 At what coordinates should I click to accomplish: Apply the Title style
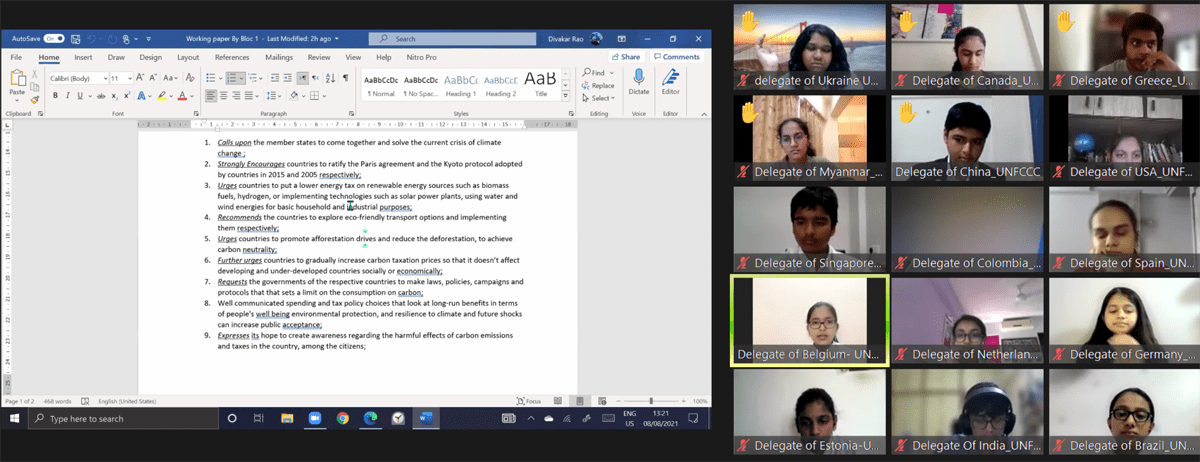[x=541, y=84]
